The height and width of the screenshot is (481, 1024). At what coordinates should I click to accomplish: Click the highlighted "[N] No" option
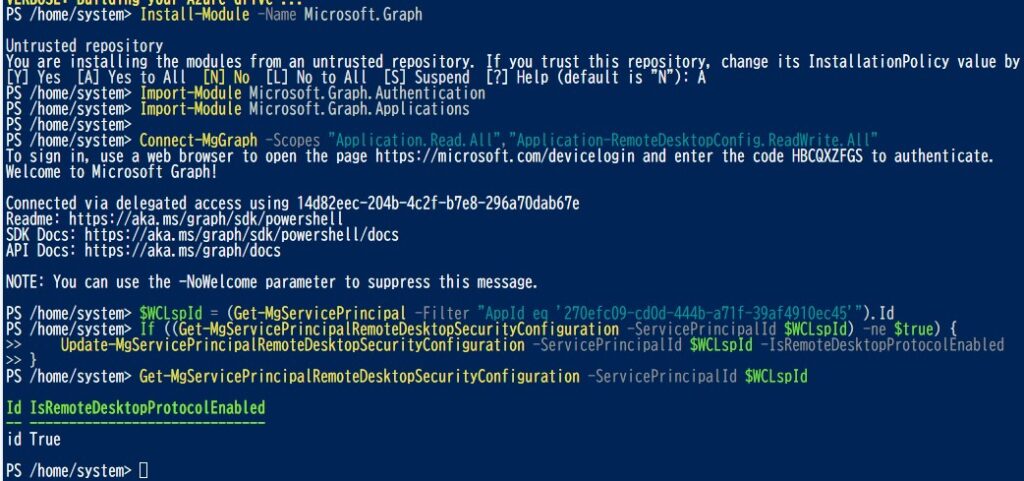(x=225, y=78)
